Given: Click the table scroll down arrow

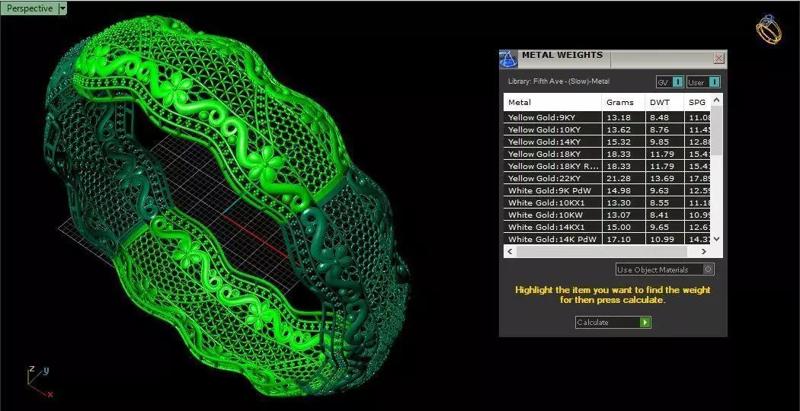Looking at the screenshot, I should (716, 238).
